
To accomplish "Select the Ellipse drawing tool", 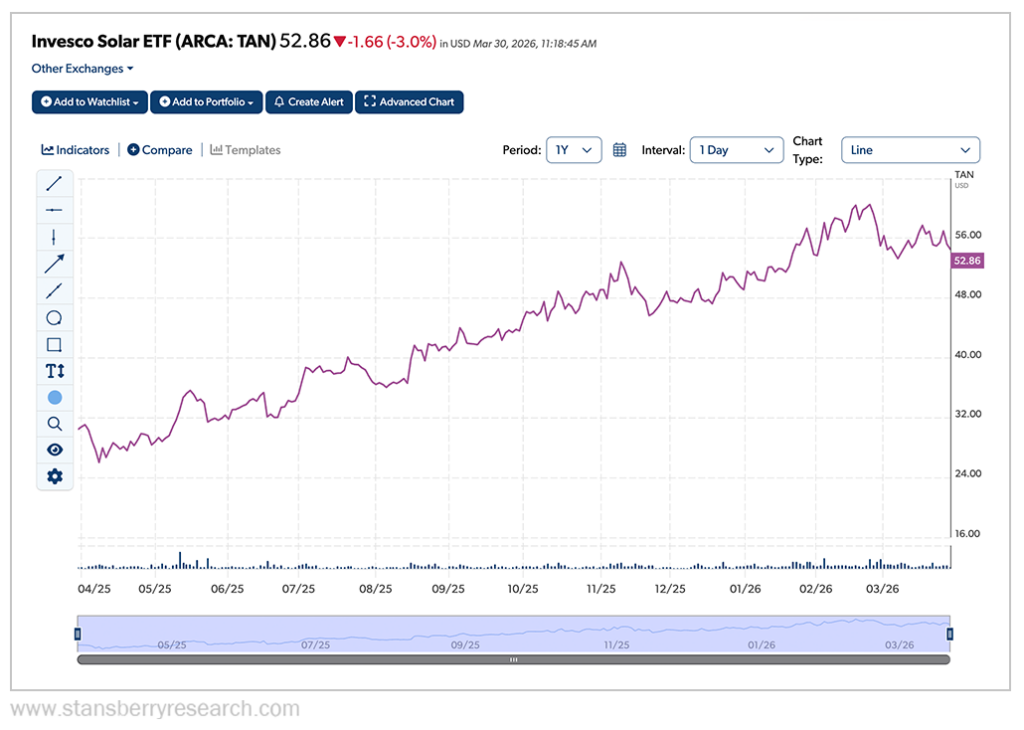I will point(54,317).
